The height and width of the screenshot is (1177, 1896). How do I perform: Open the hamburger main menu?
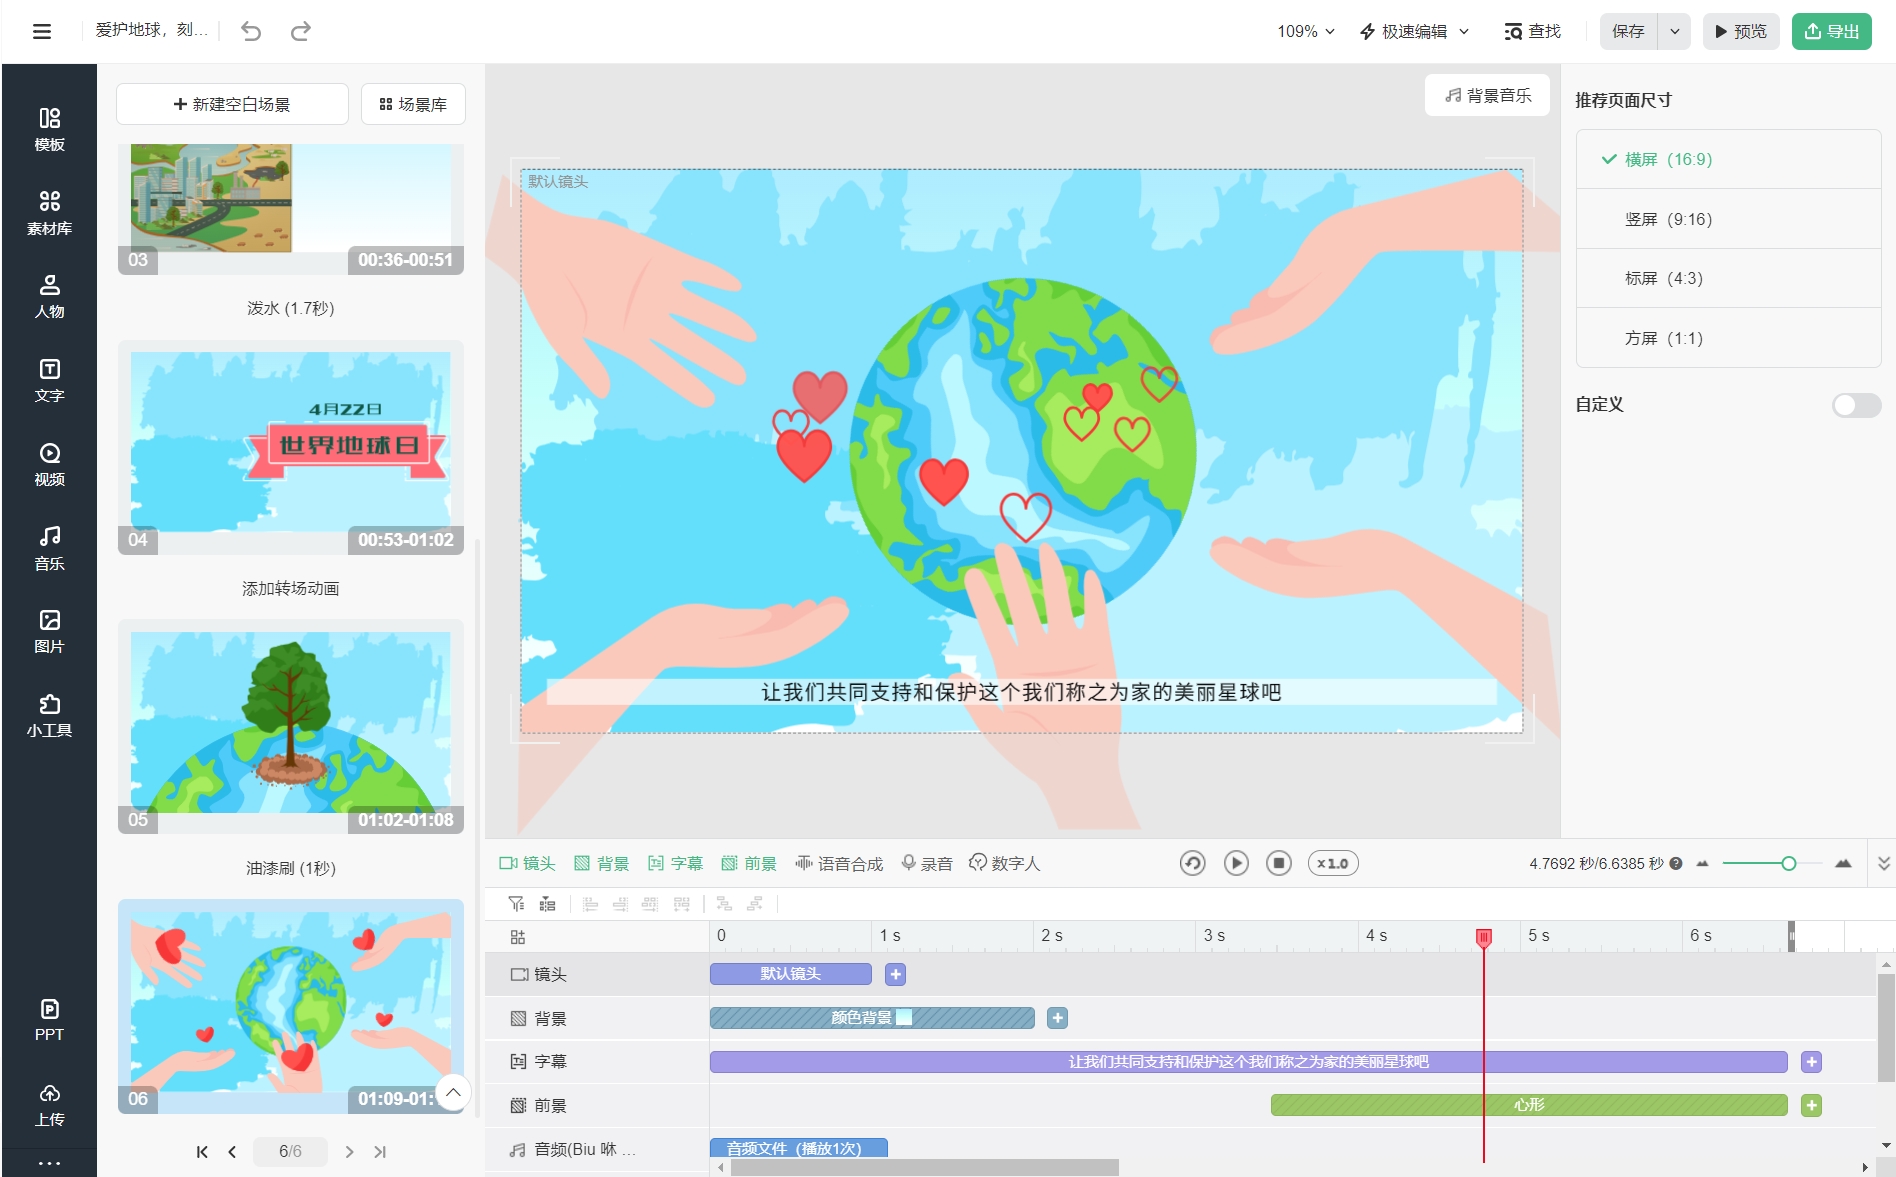click(42, 31)
